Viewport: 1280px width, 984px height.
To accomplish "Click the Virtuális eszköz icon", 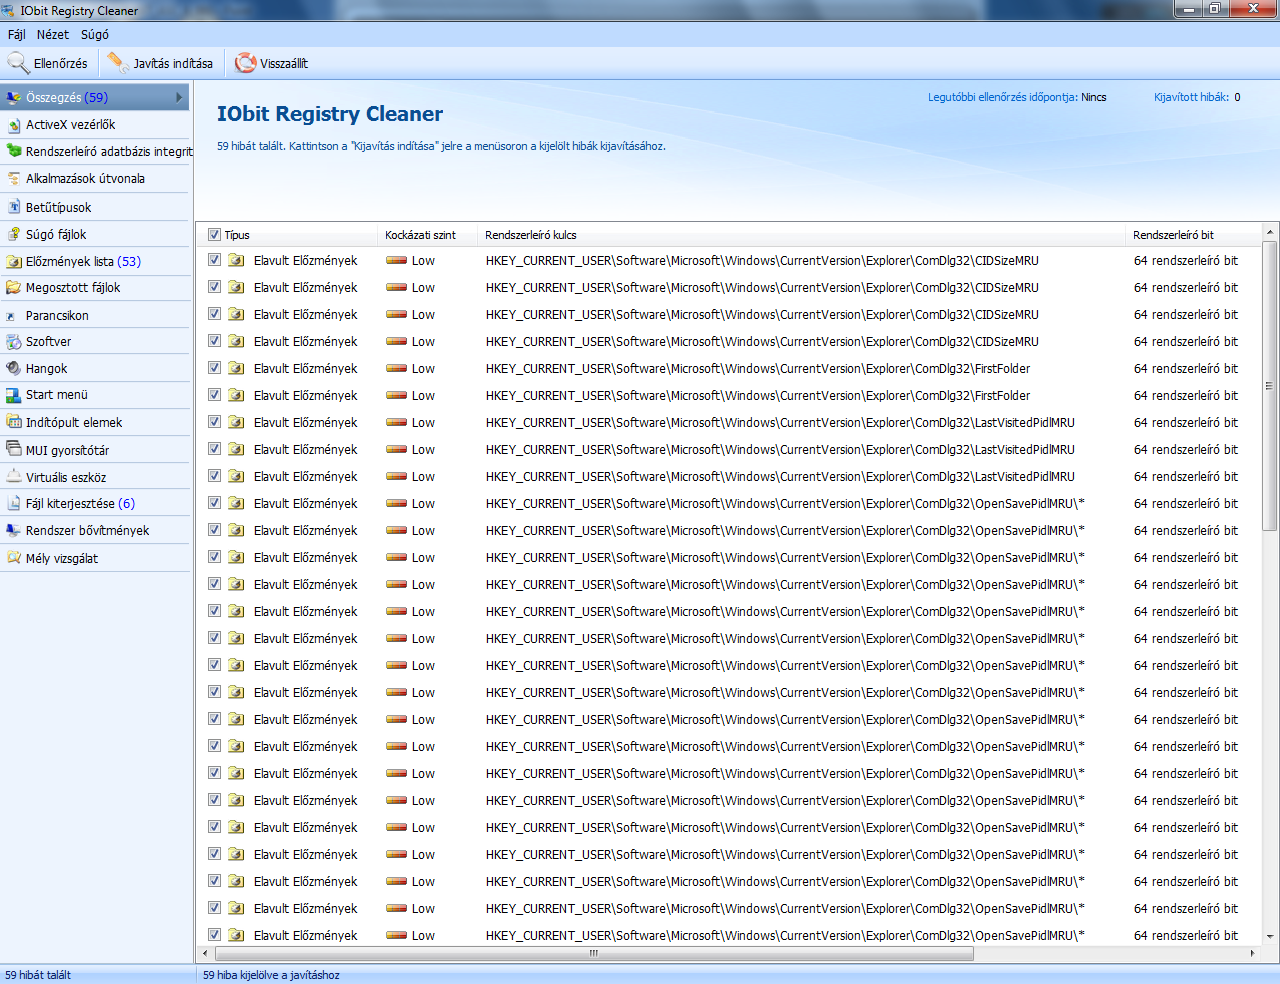I will (x=14, y=477).
